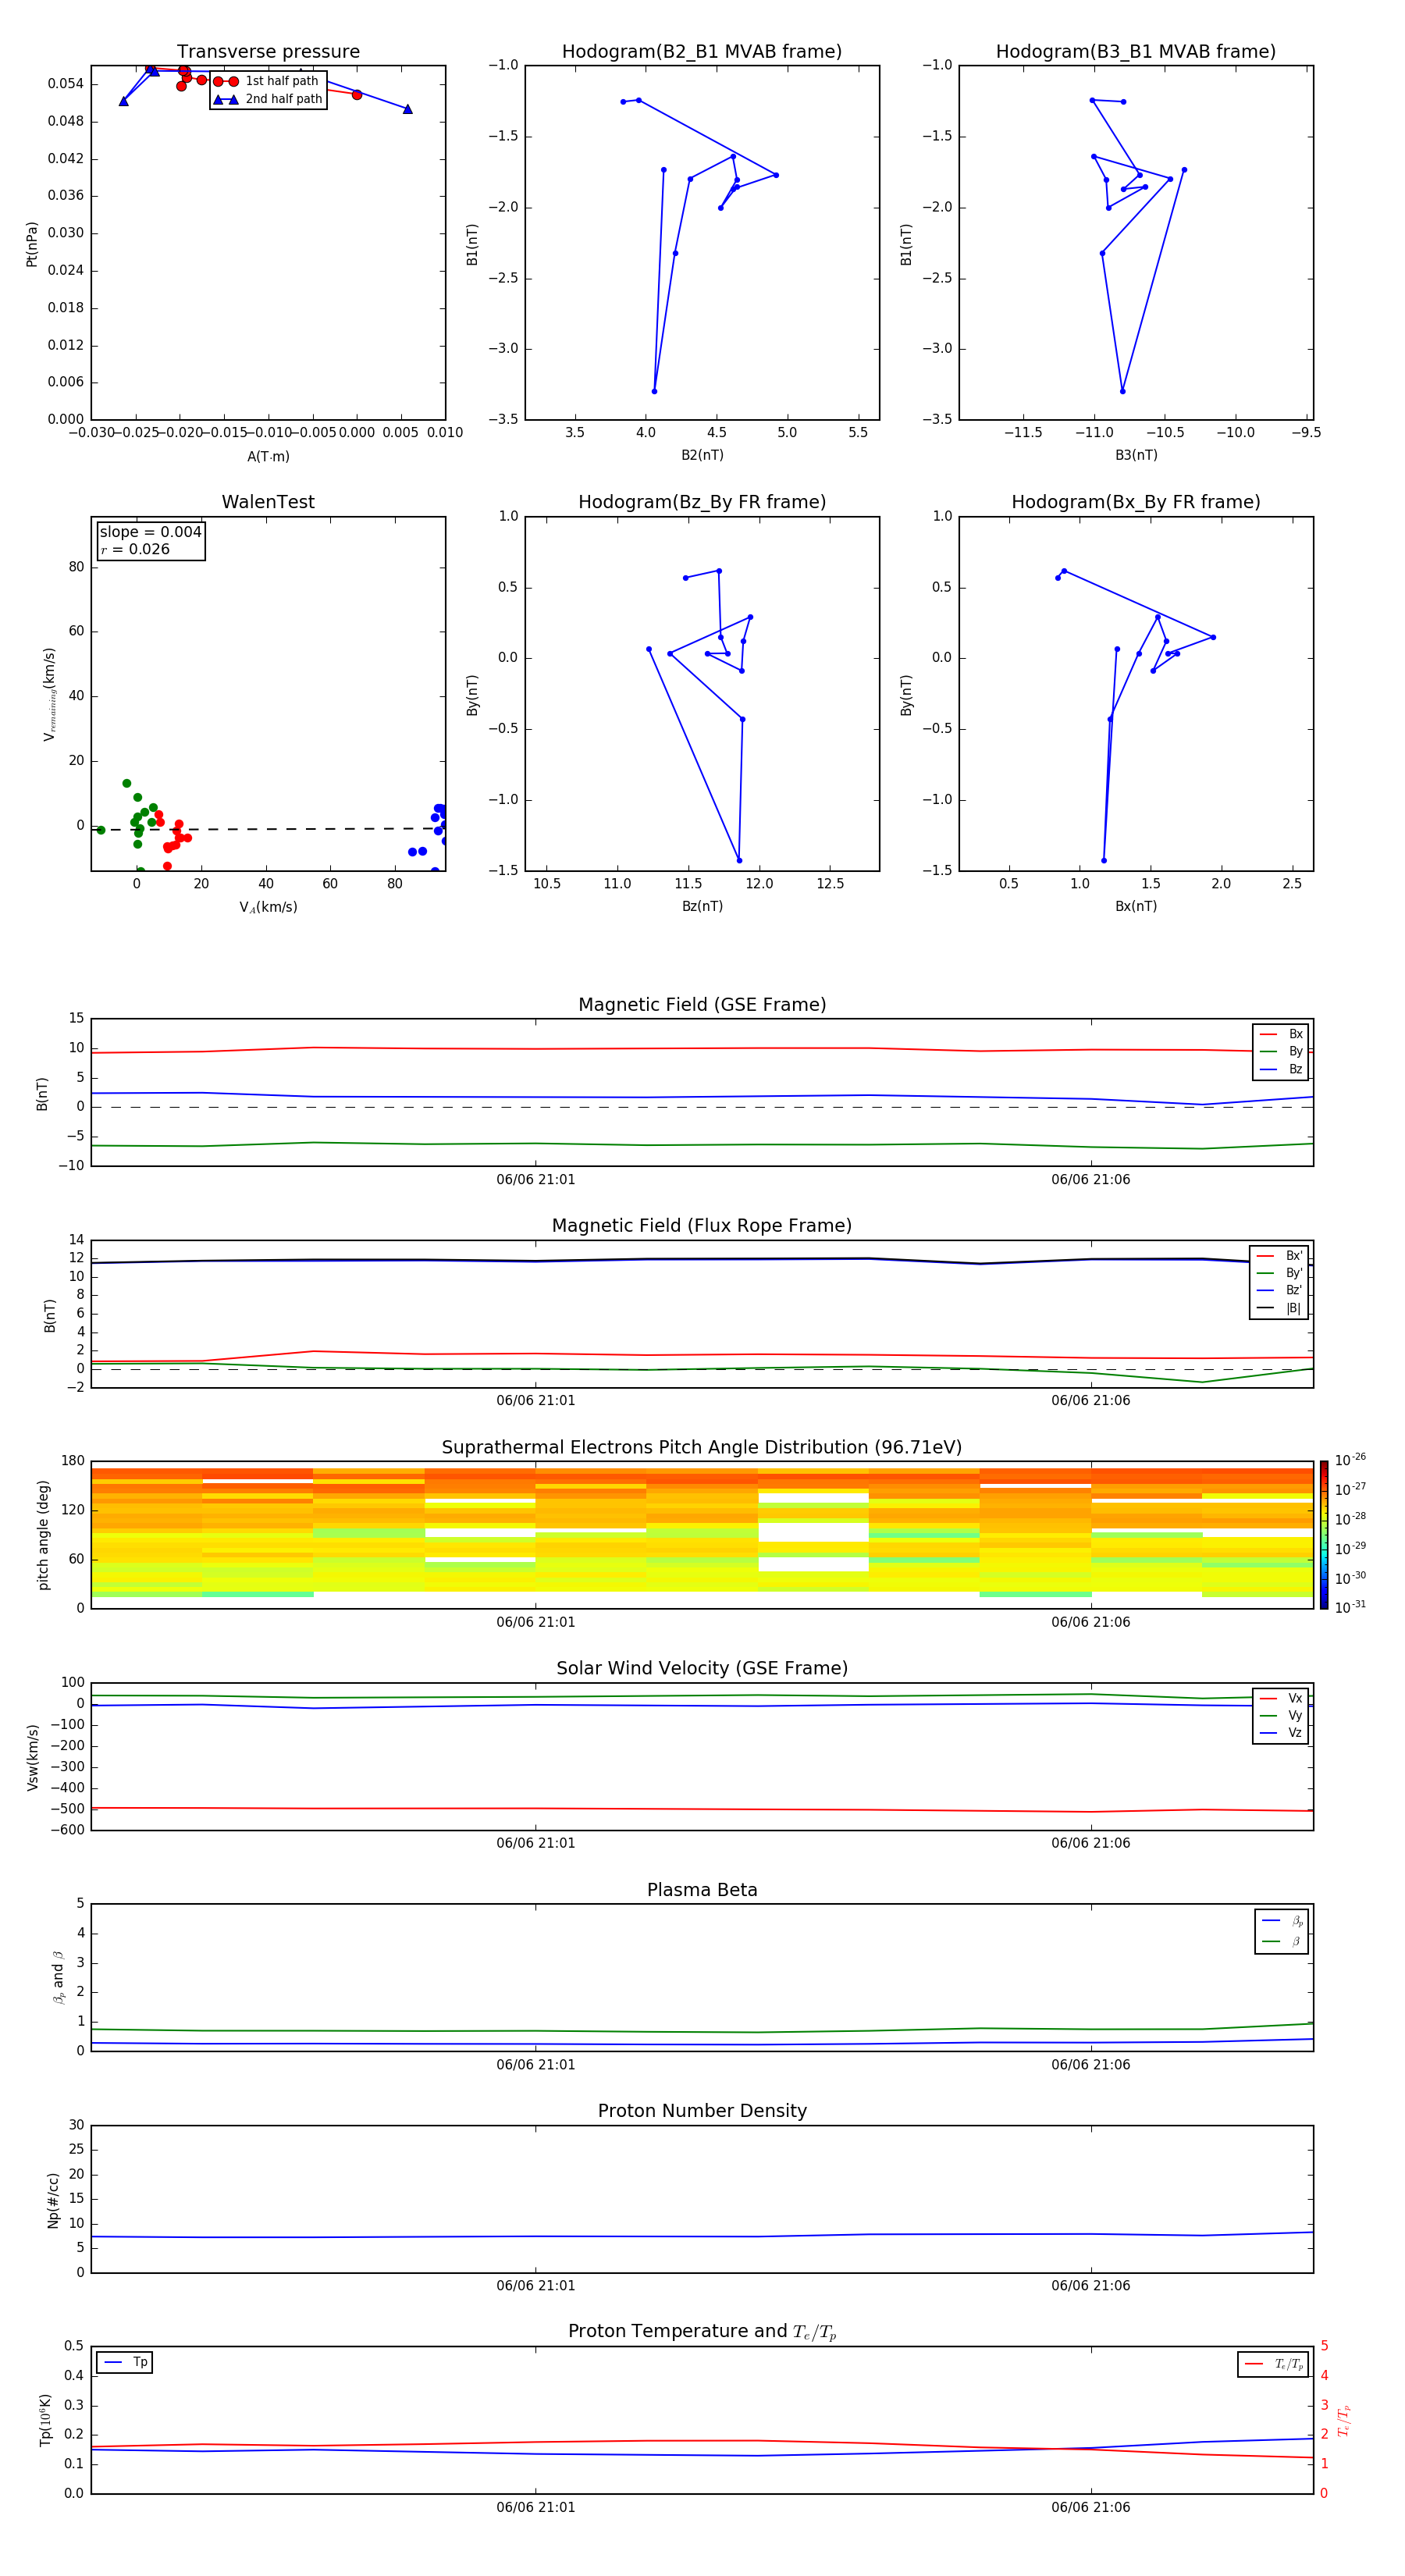Viewport: 1405px width, 2576px height.
Task: Click '06/06 21:01' tick under proton temperature plot
Action: coord(536,2507)
